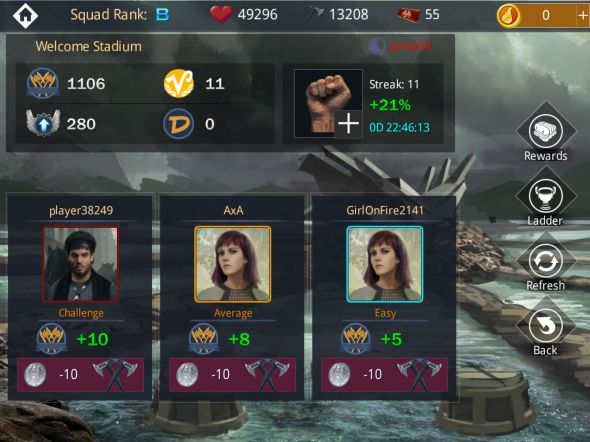Add more gold coins with plus
Image resolution: width=590 pixels, height=442 pixels.
(x=583, y=15)
